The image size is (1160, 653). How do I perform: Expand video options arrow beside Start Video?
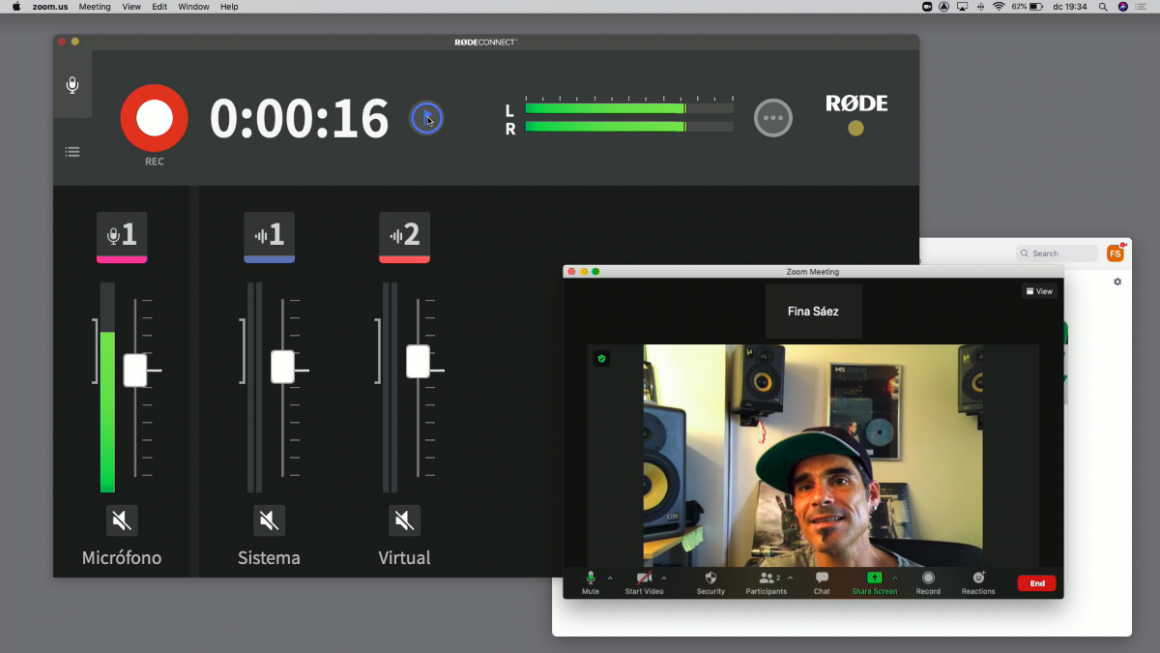pos(664,578)
